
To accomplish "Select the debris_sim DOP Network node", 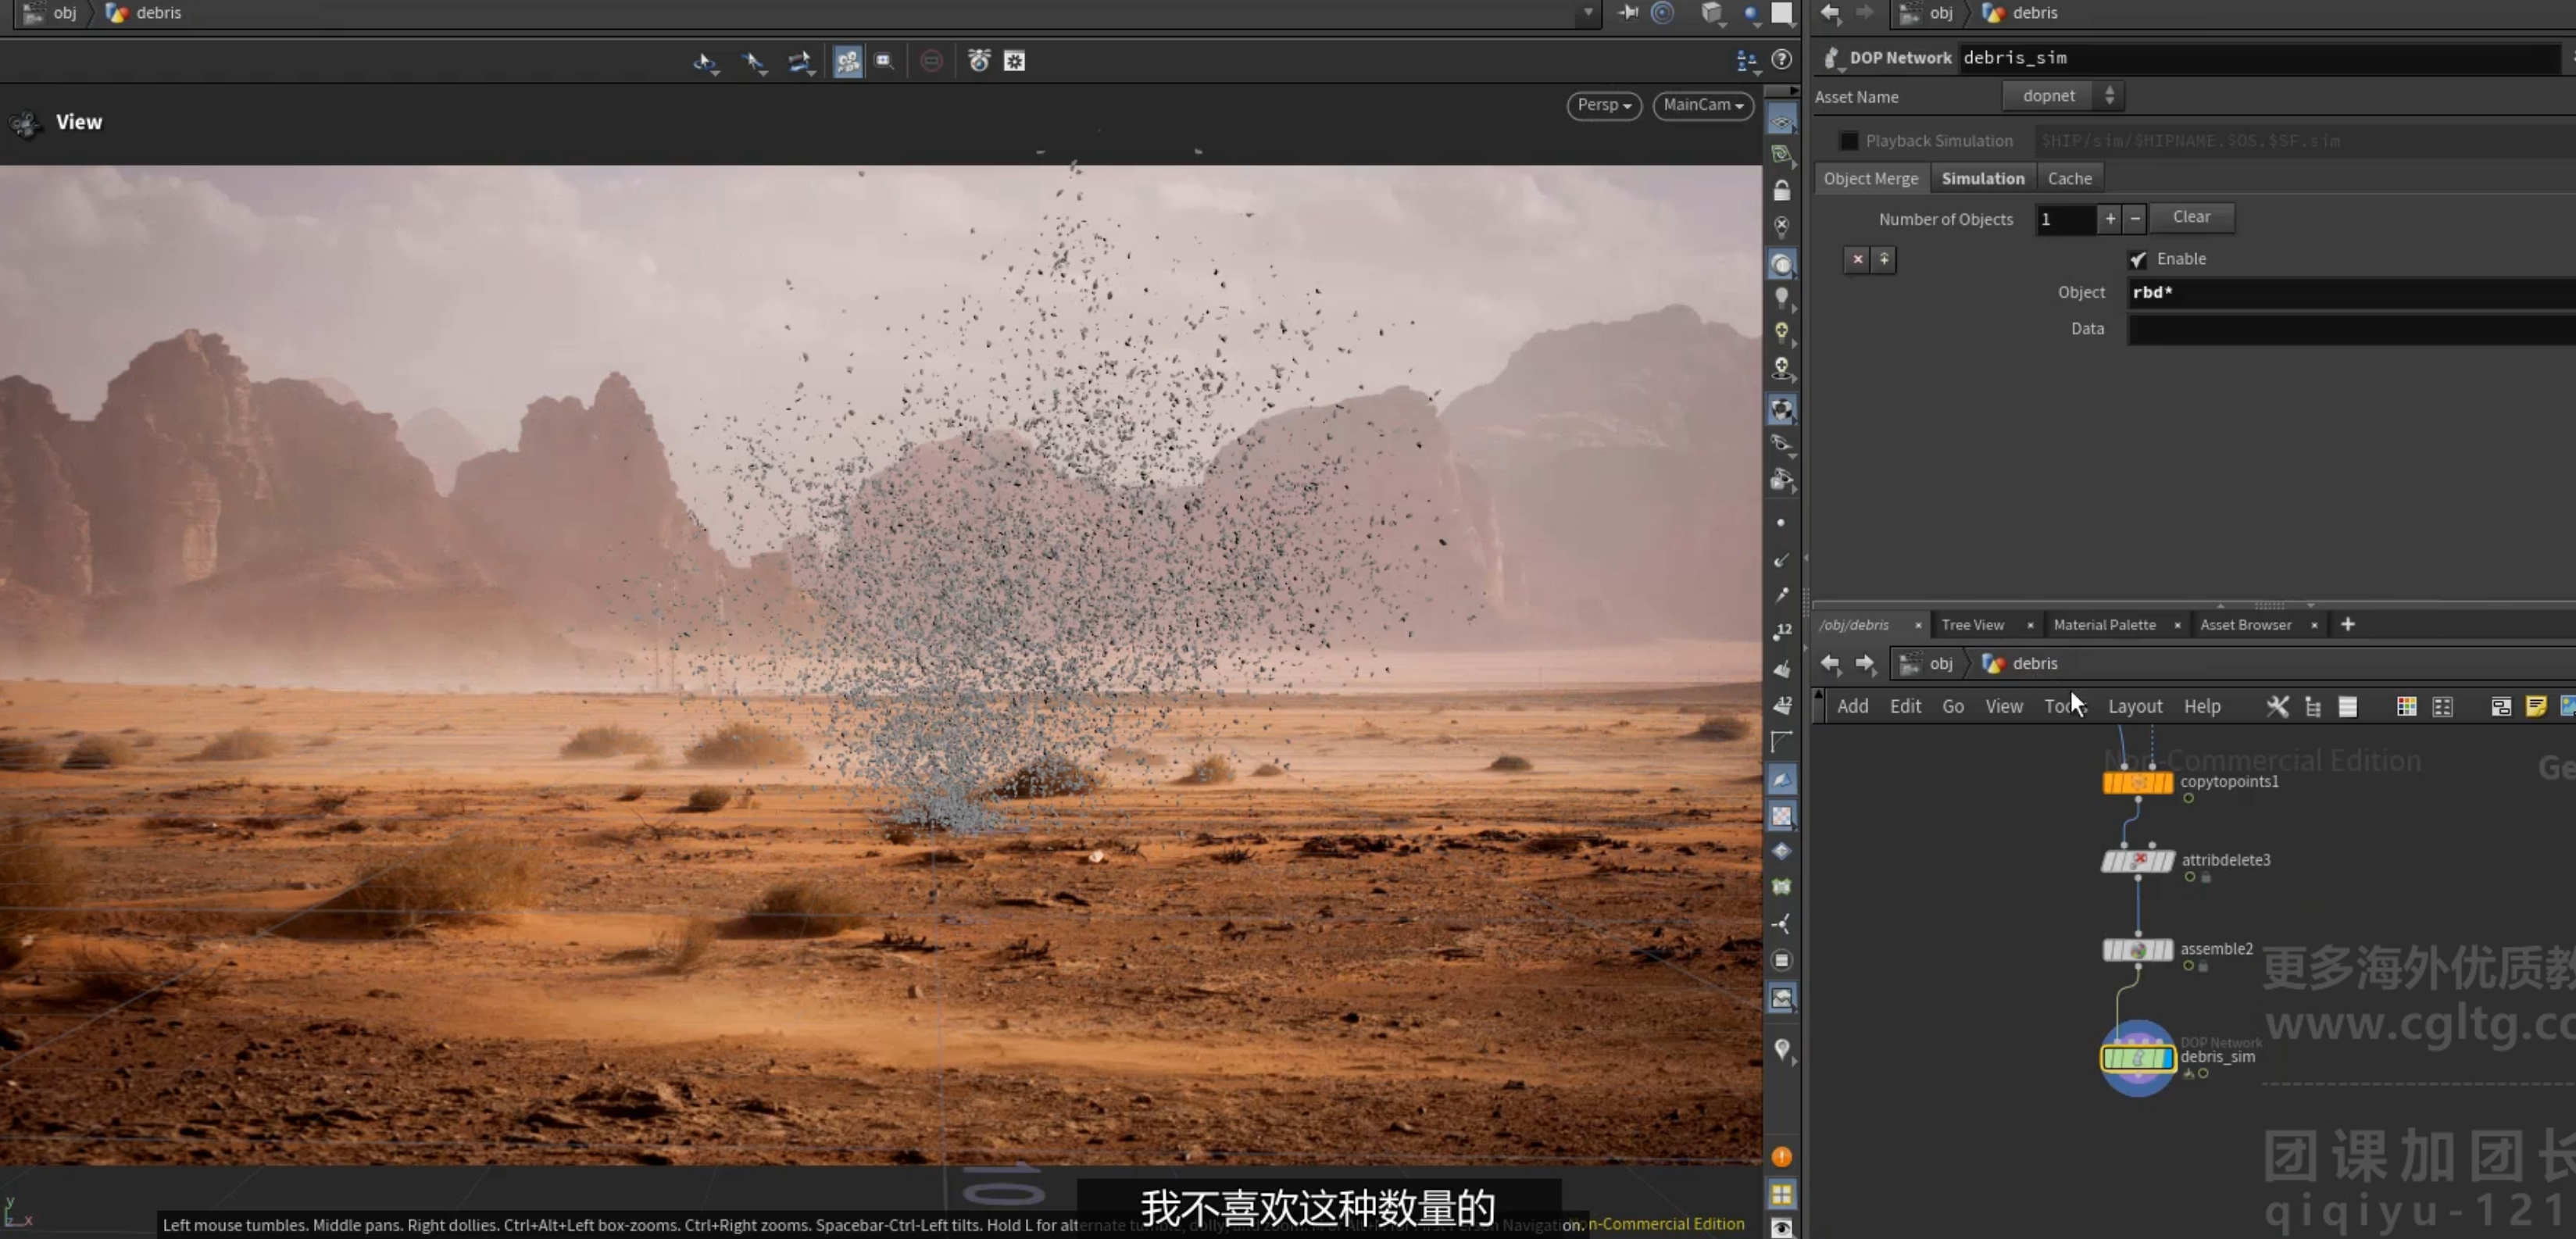I will (x=2138, y=1057).
